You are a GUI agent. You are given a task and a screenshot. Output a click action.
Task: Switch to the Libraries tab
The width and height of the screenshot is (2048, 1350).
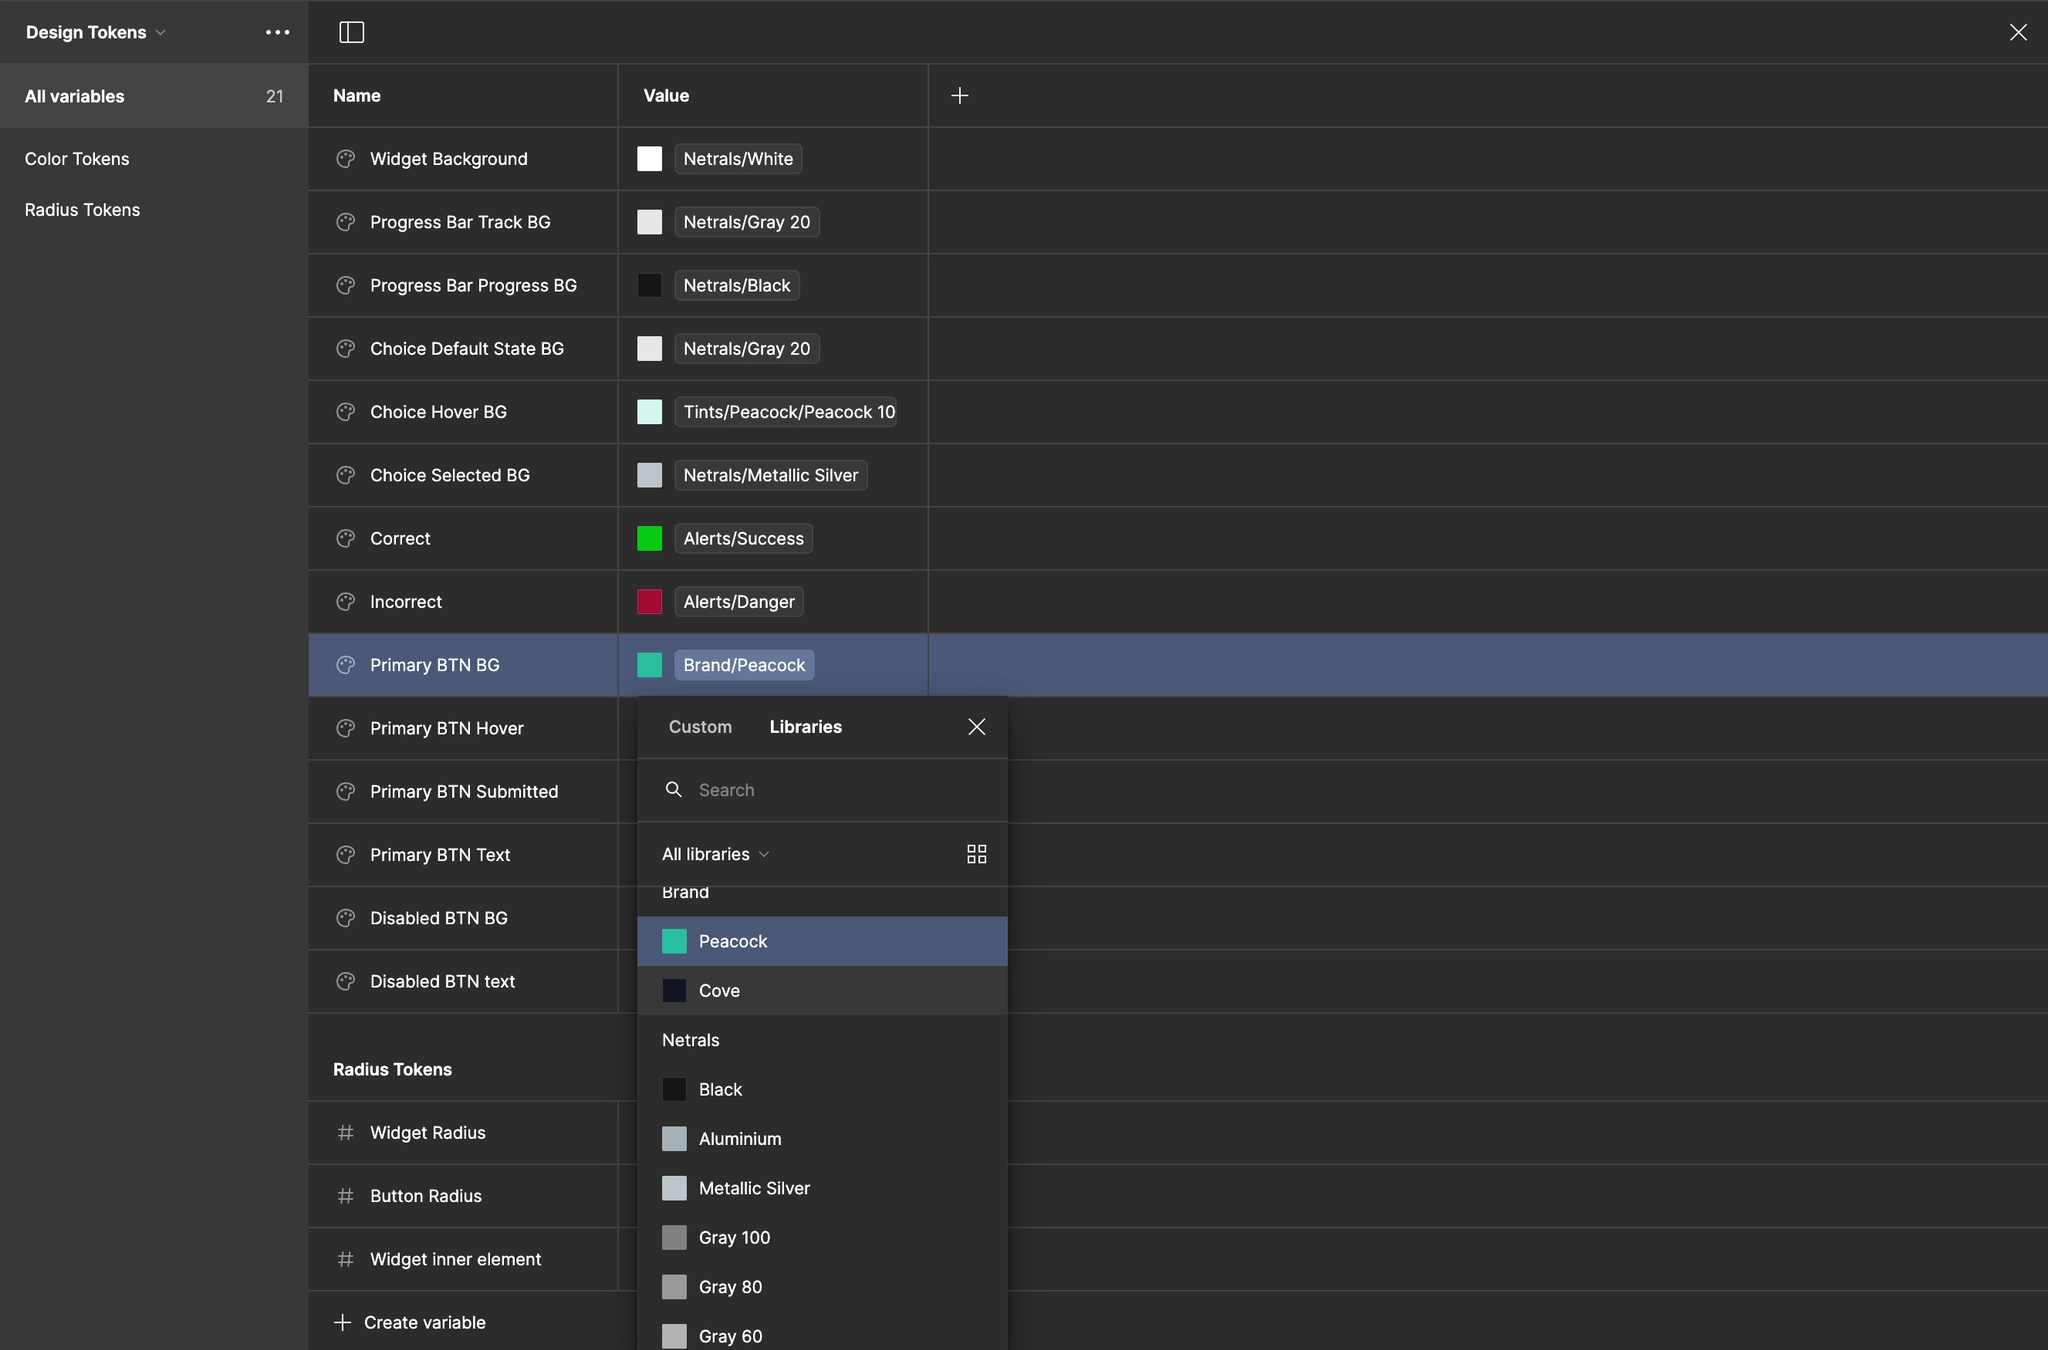805,727
